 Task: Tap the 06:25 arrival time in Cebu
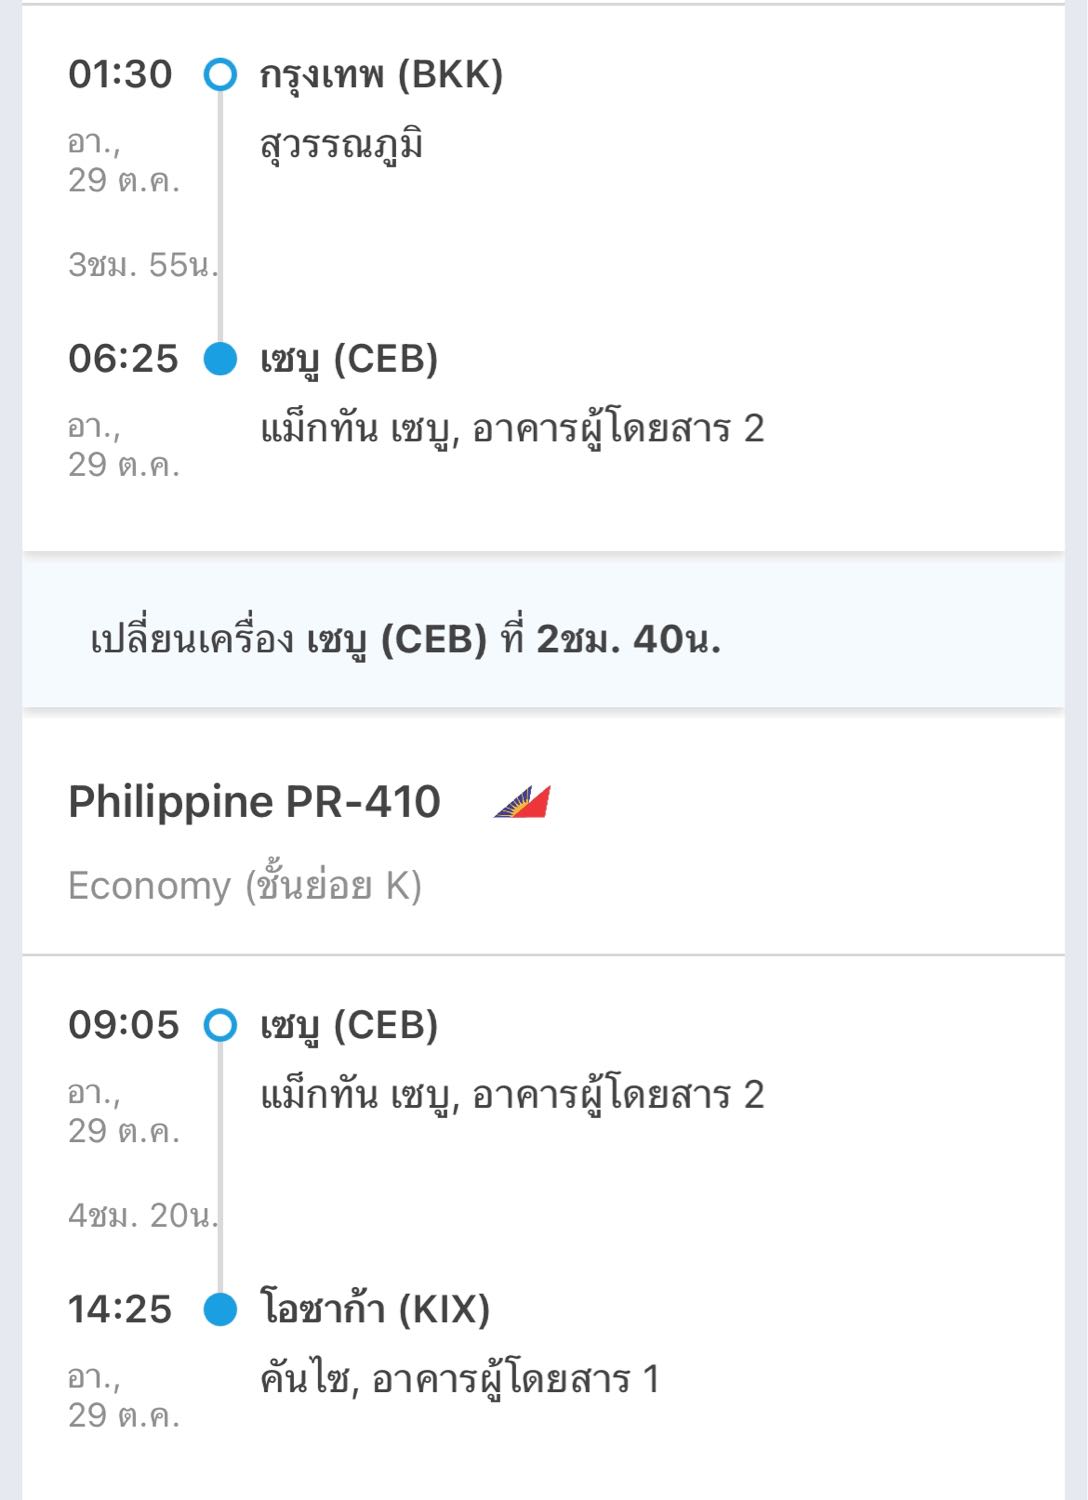123,359
